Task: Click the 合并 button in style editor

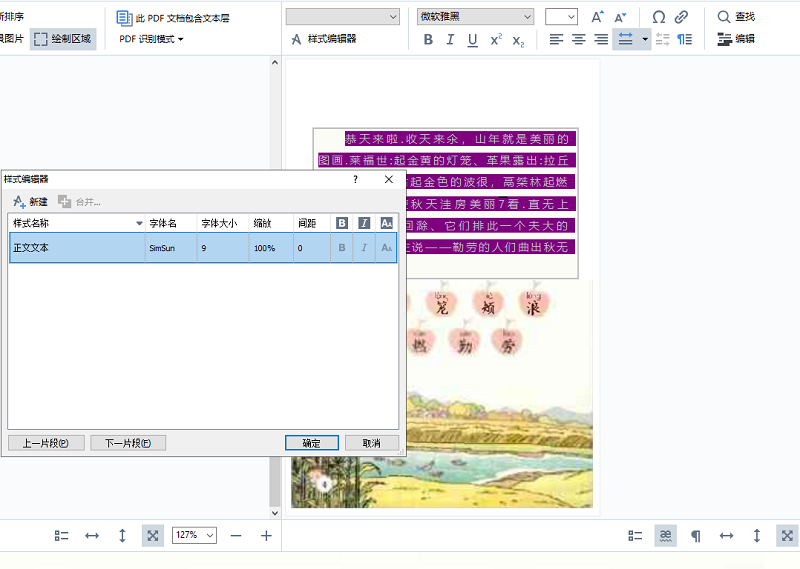Action: coord(79,202)
